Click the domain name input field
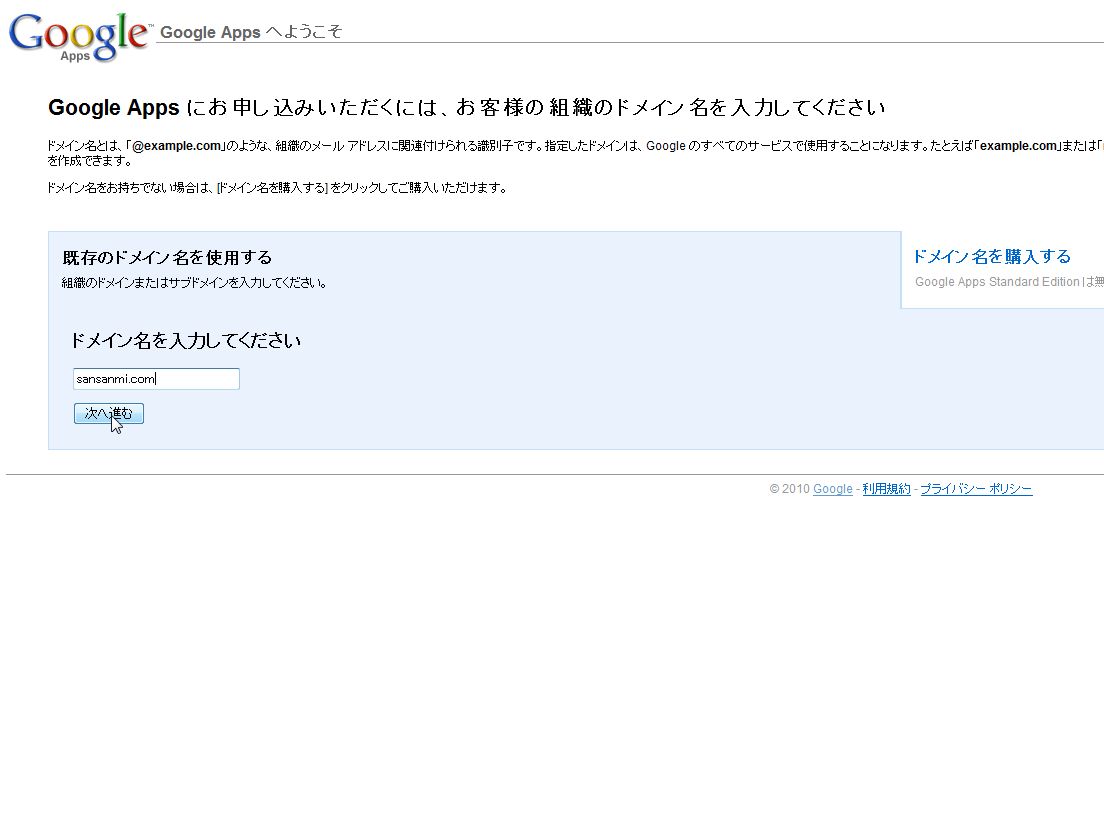This screenshot has width=1104, height=835. (156, 379)
